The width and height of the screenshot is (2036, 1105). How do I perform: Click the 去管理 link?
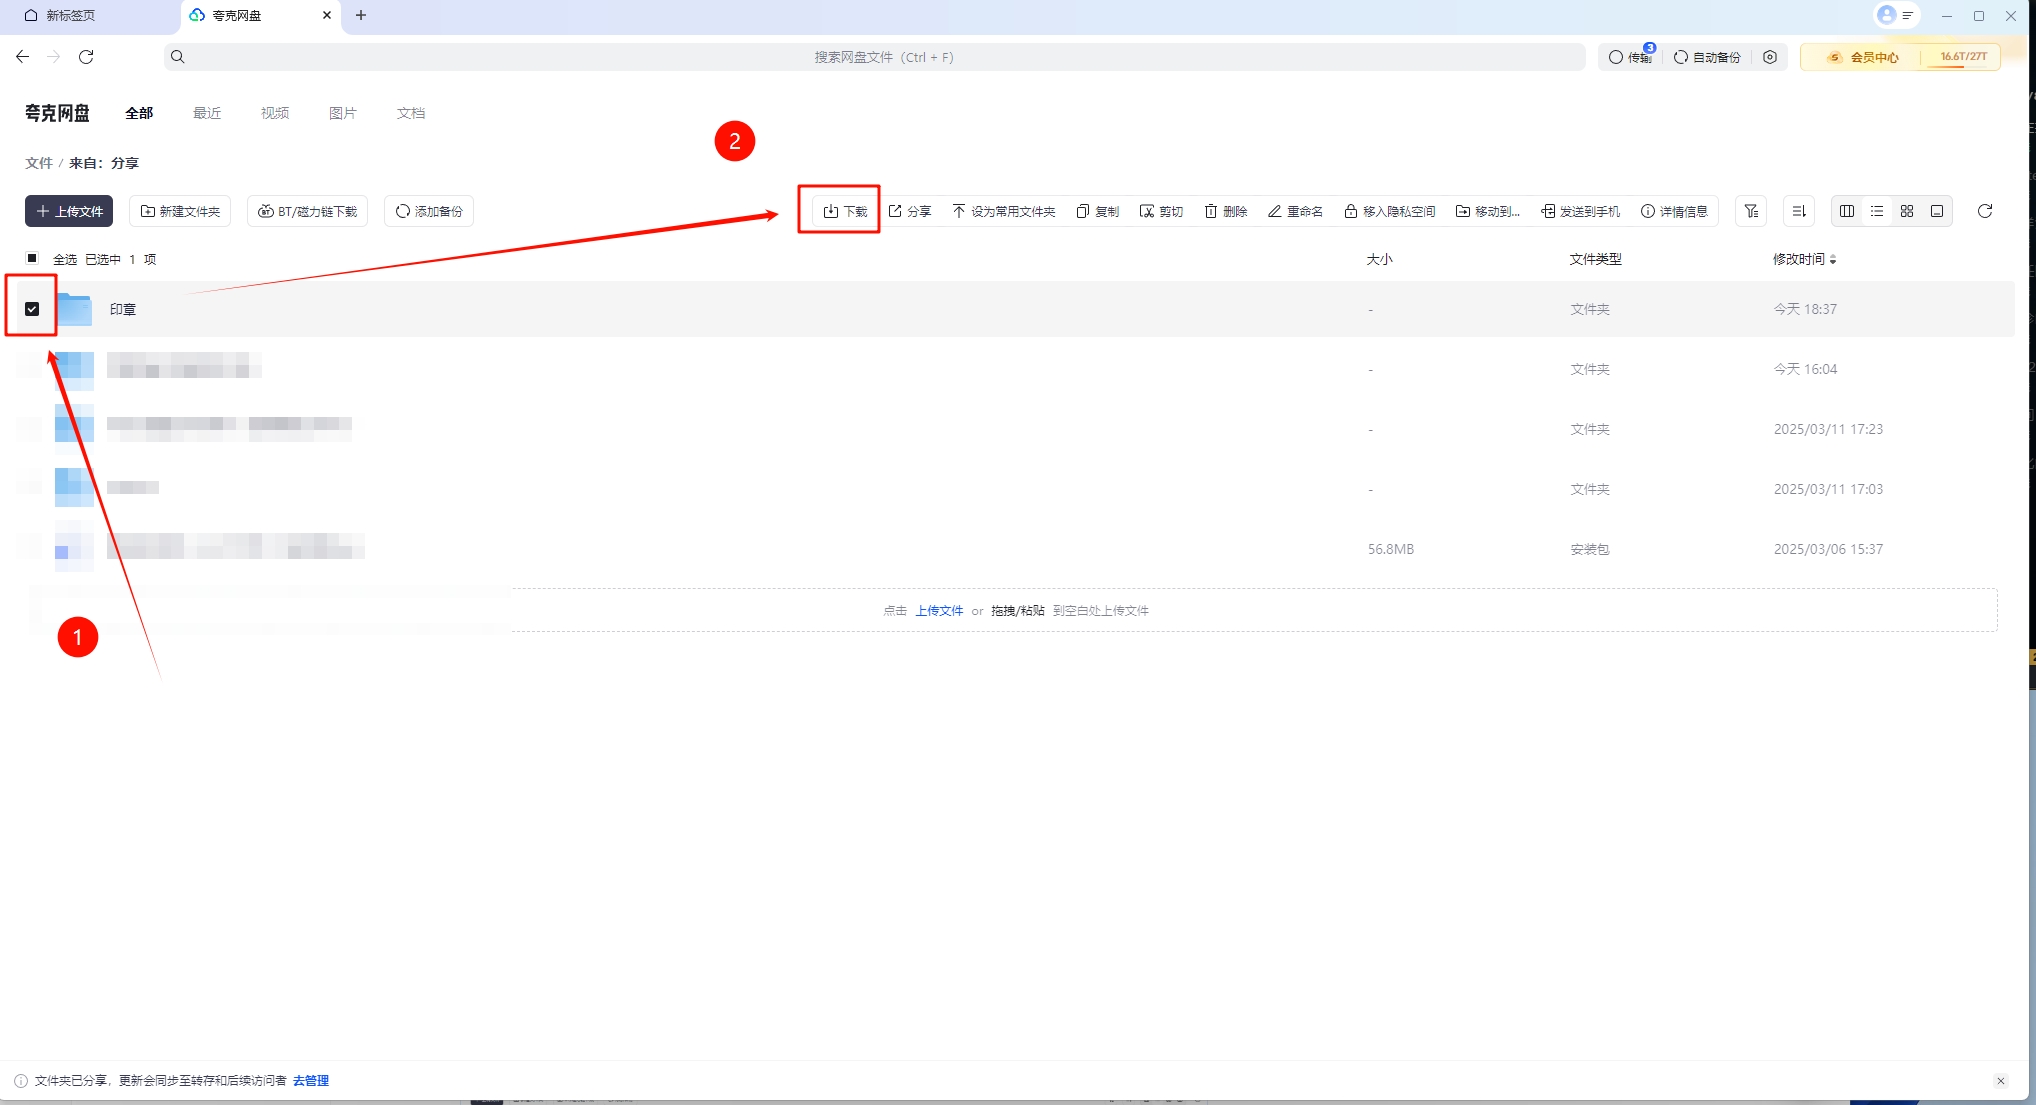311,1080
